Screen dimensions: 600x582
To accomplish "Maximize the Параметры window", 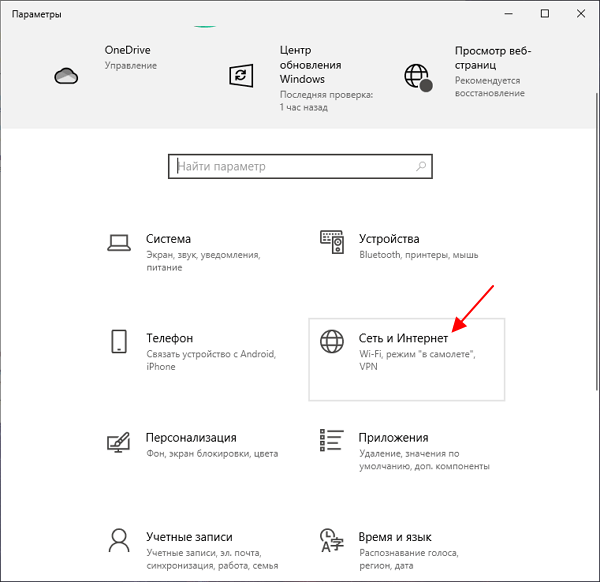I will [x=544, y=14].
